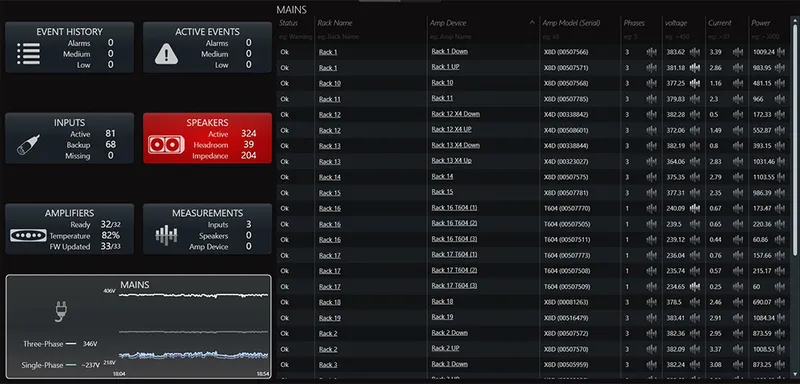Open the Amplifiers summary tile
This screenshot has width=800, height=384.
[x=69, y=229]
